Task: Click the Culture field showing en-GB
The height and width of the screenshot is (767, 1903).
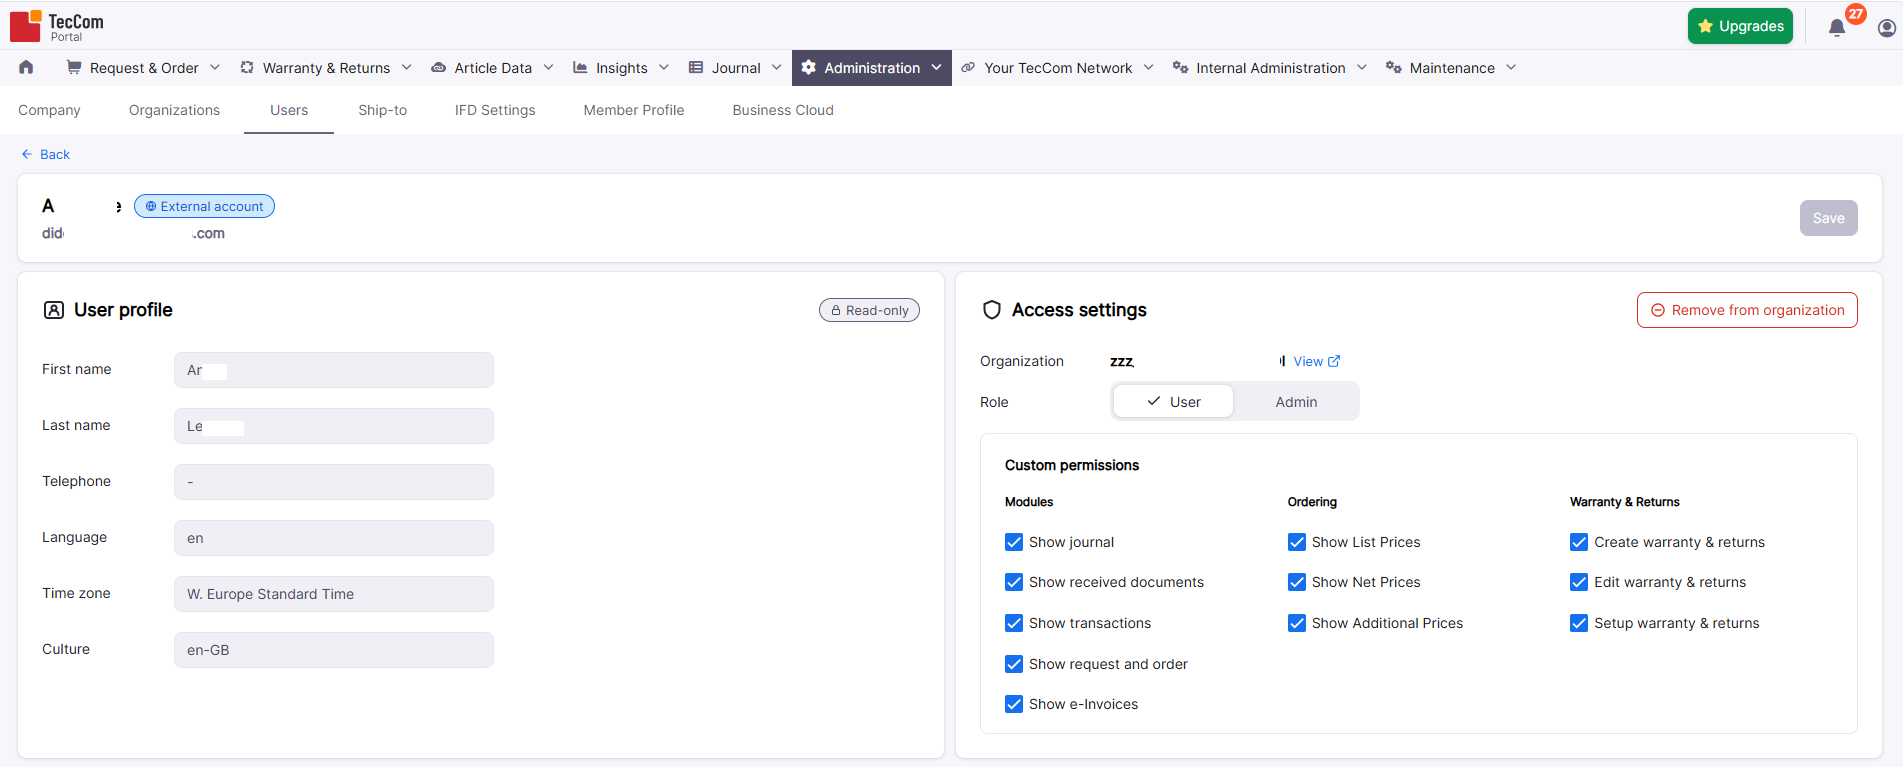Action: [x=334, y=650]
